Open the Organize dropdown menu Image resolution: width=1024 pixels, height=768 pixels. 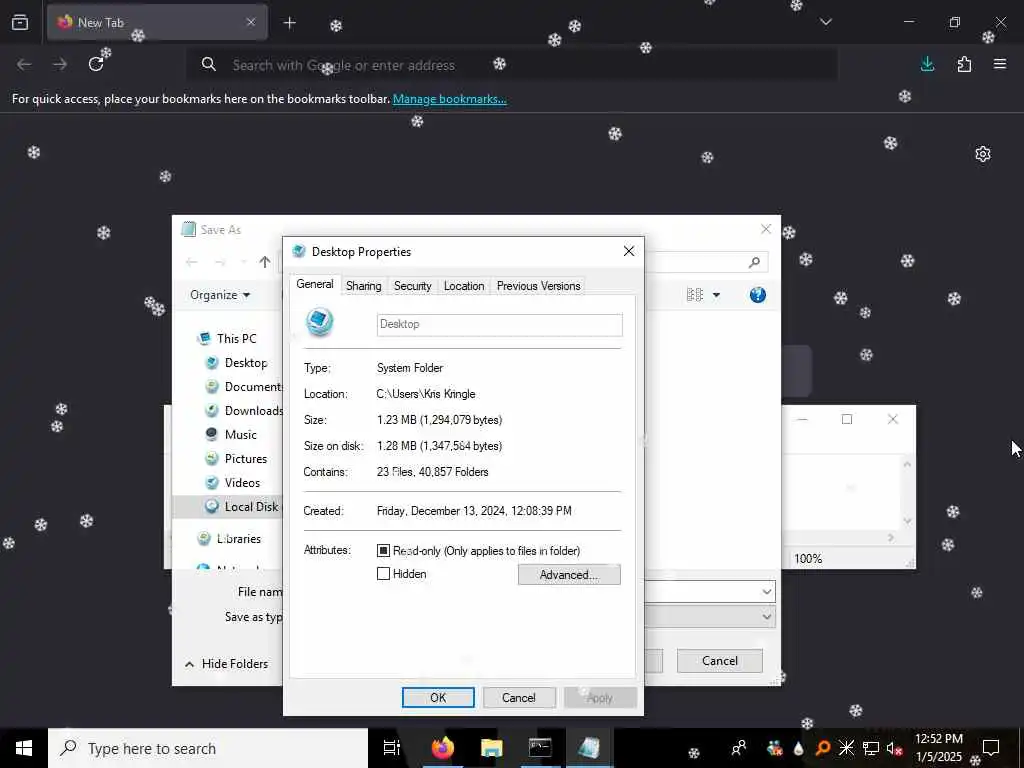pyautogui.click(x=220, y=295)
